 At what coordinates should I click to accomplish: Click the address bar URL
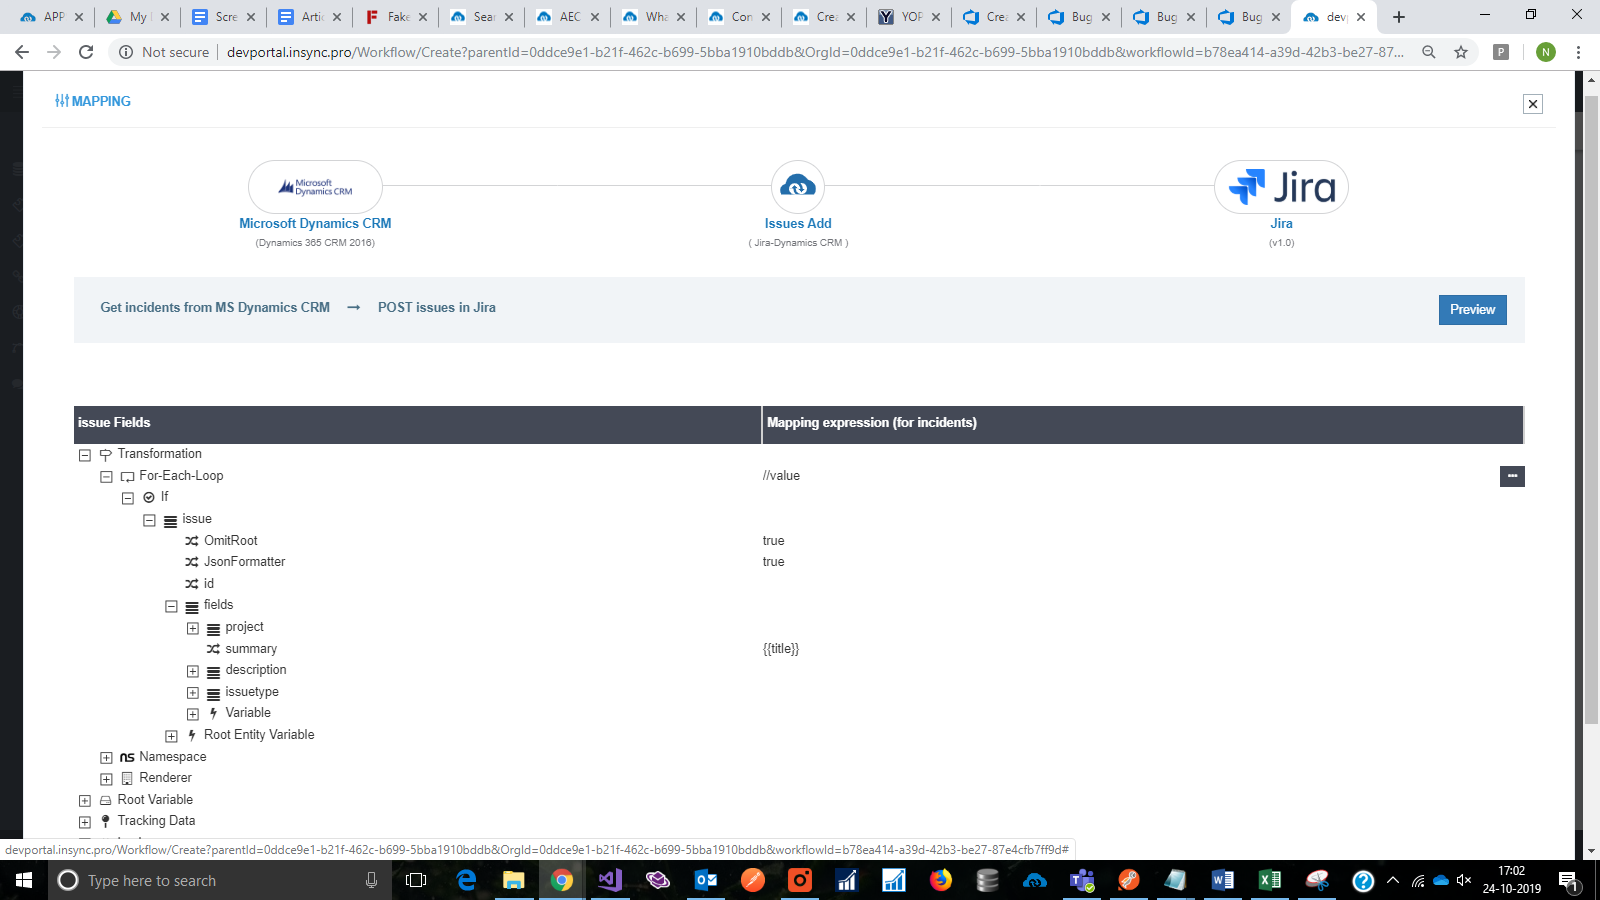click(815, 52)
